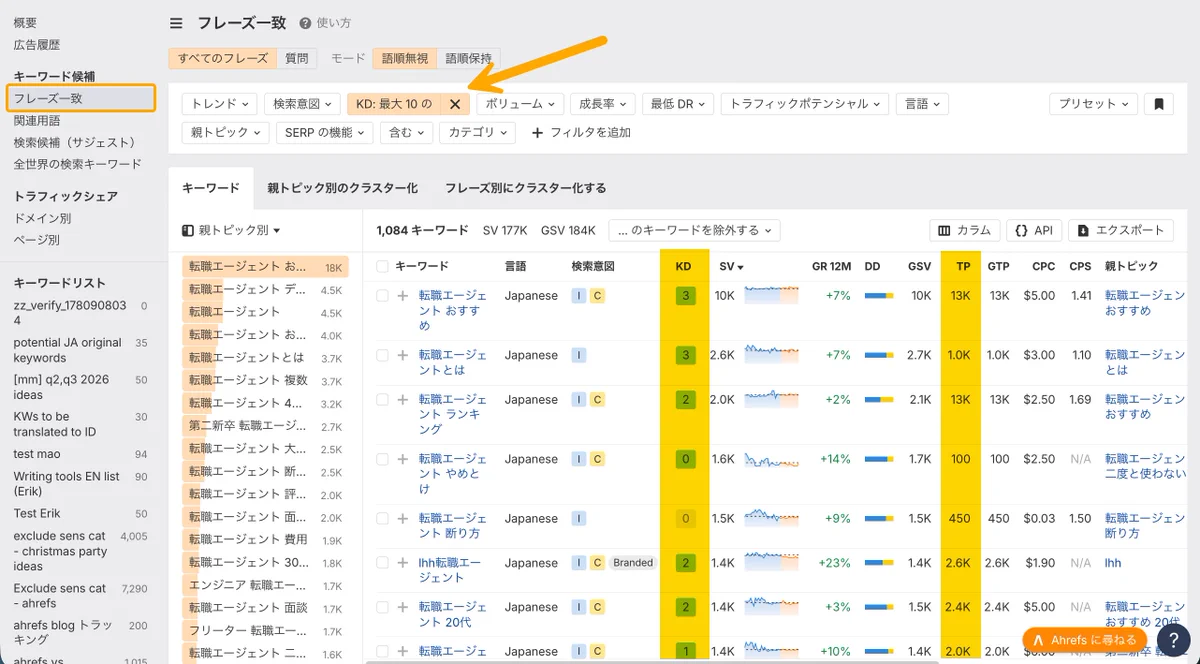
Task: Click the Branded tag on lhh転職エージェント row
Action: coord(633,563)
